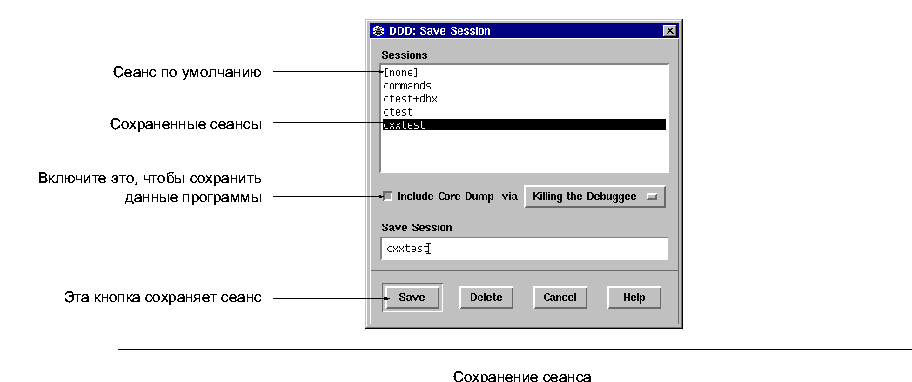Click the "Включите это, чтобы сохранить" annotation

coord(150,178)
